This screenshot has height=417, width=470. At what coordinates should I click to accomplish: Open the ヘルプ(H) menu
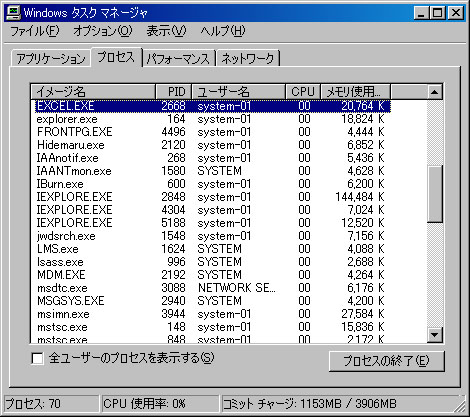pos(223,31)
